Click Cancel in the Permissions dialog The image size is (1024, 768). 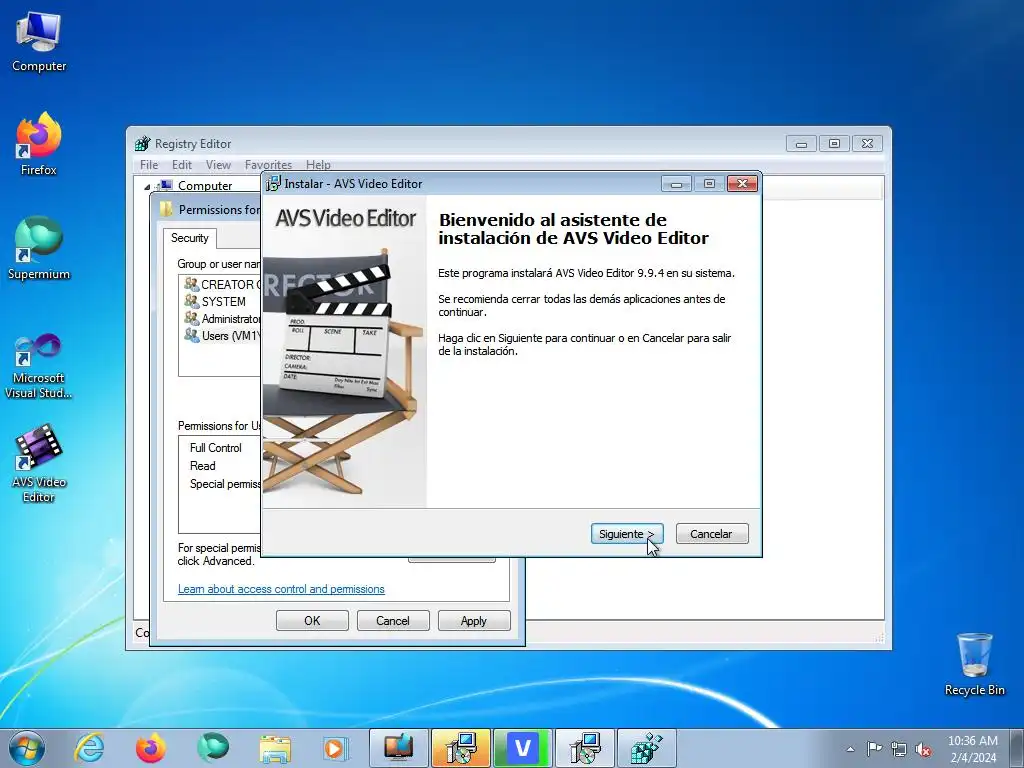[392, 620]
